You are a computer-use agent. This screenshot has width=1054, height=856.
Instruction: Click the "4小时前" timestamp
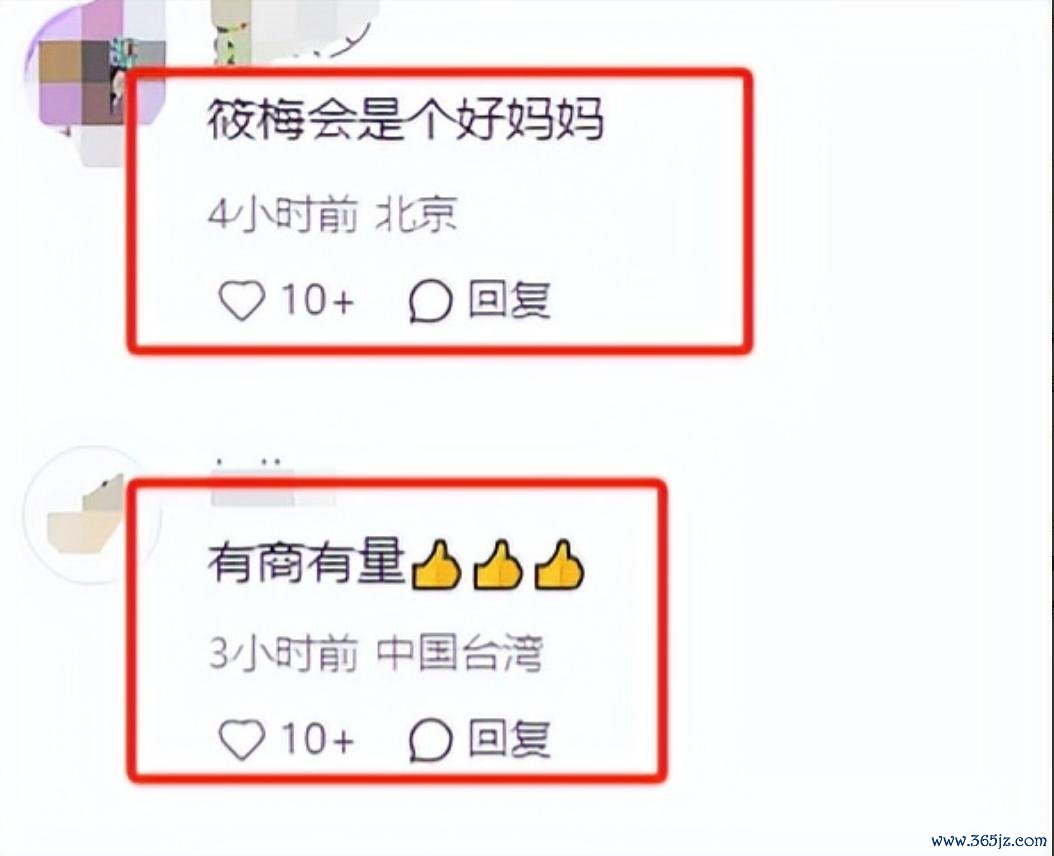pyautogui.click(x=282, y=215)
